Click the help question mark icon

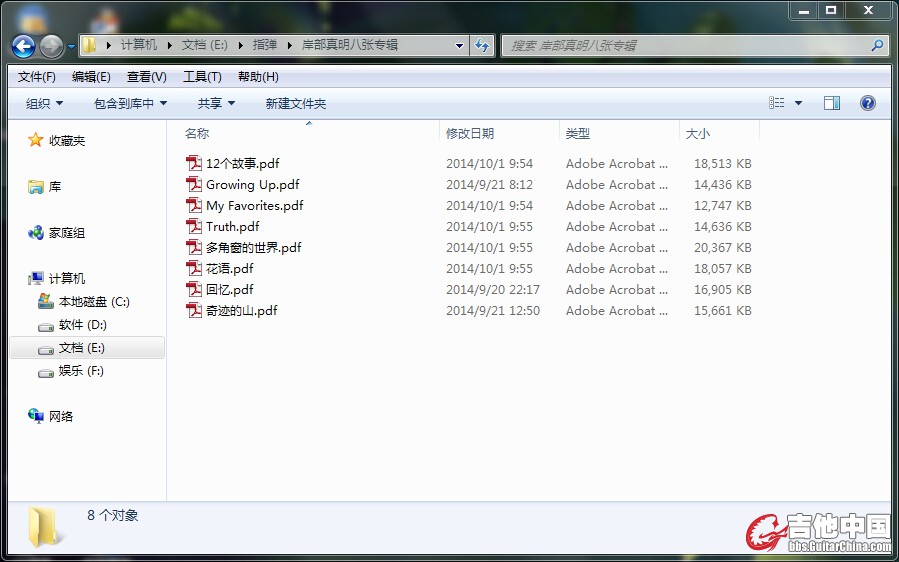click(867, 103)
